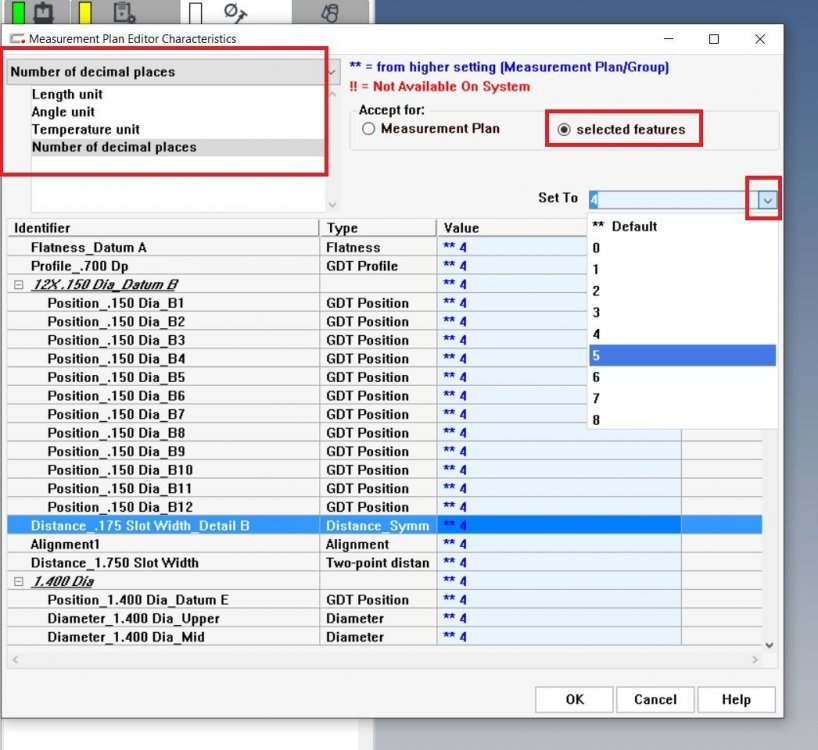Image resolution: width=818 pixels, height=750 pixels.
Task: Open the Number of decimal places combo arrow
Action: pos(332,72)
